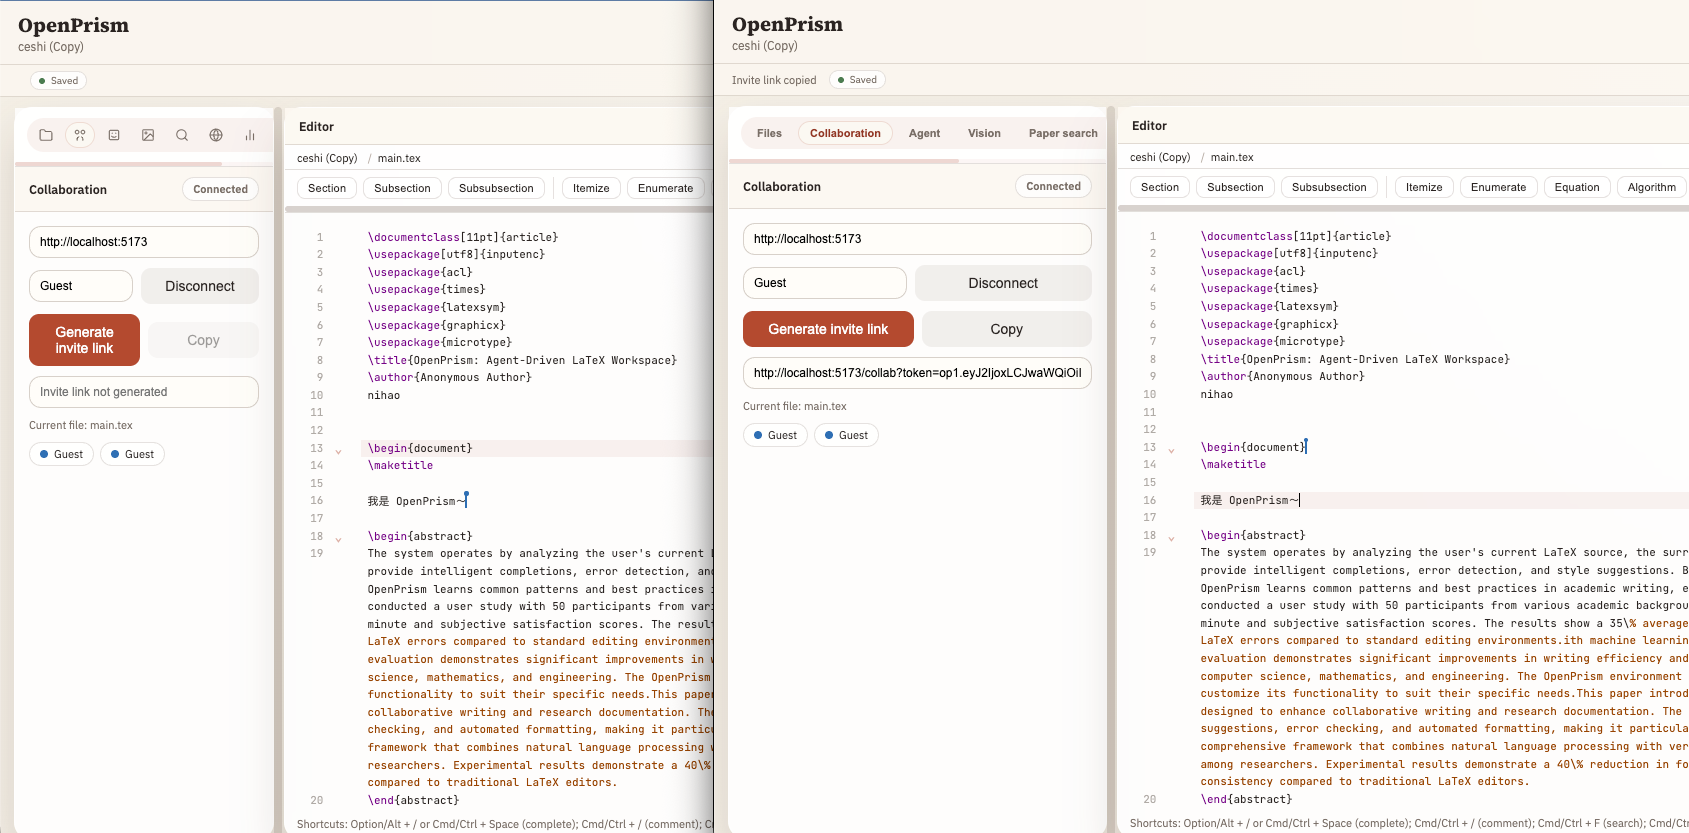Click 'Current file: main.tex' in right window

coord(795,406)
